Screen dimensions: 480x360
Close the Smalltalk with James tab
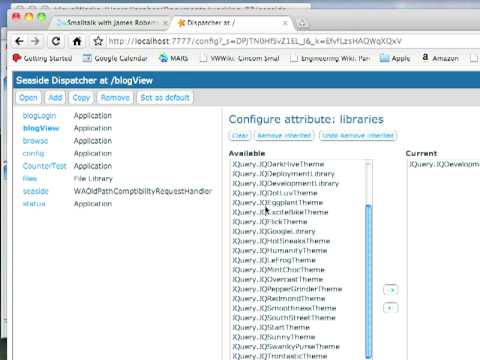(x=165, y=23)
